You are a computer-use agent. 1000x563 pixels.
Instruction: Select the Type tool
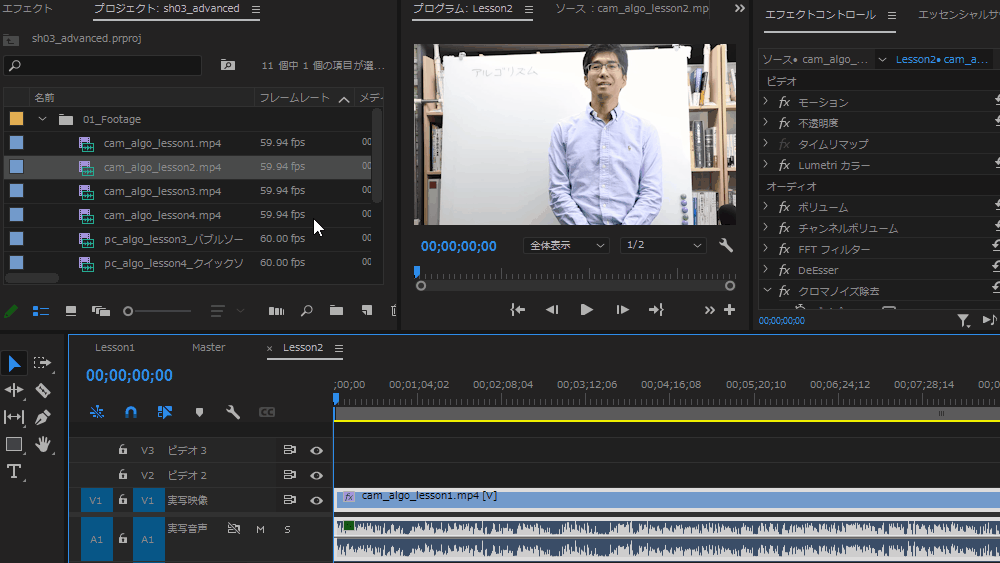pyautogui.click(x=14, y=471)
